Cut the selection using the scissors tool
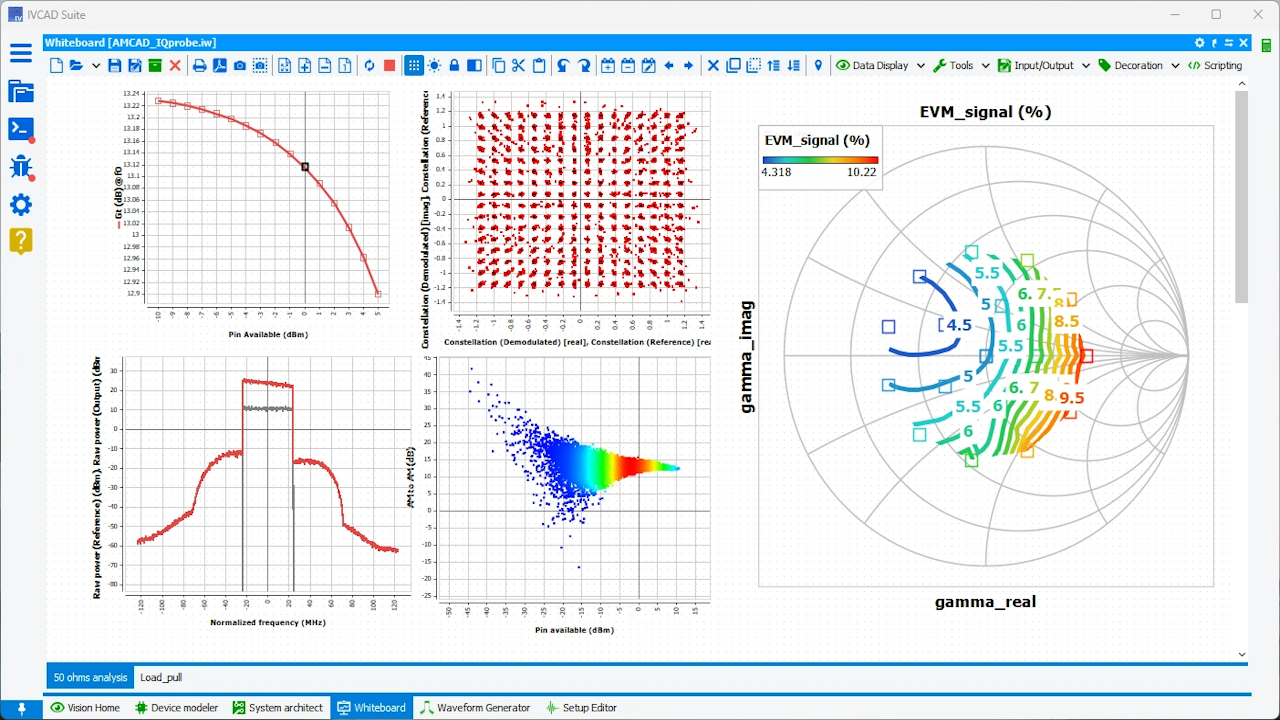 [518, 65]
